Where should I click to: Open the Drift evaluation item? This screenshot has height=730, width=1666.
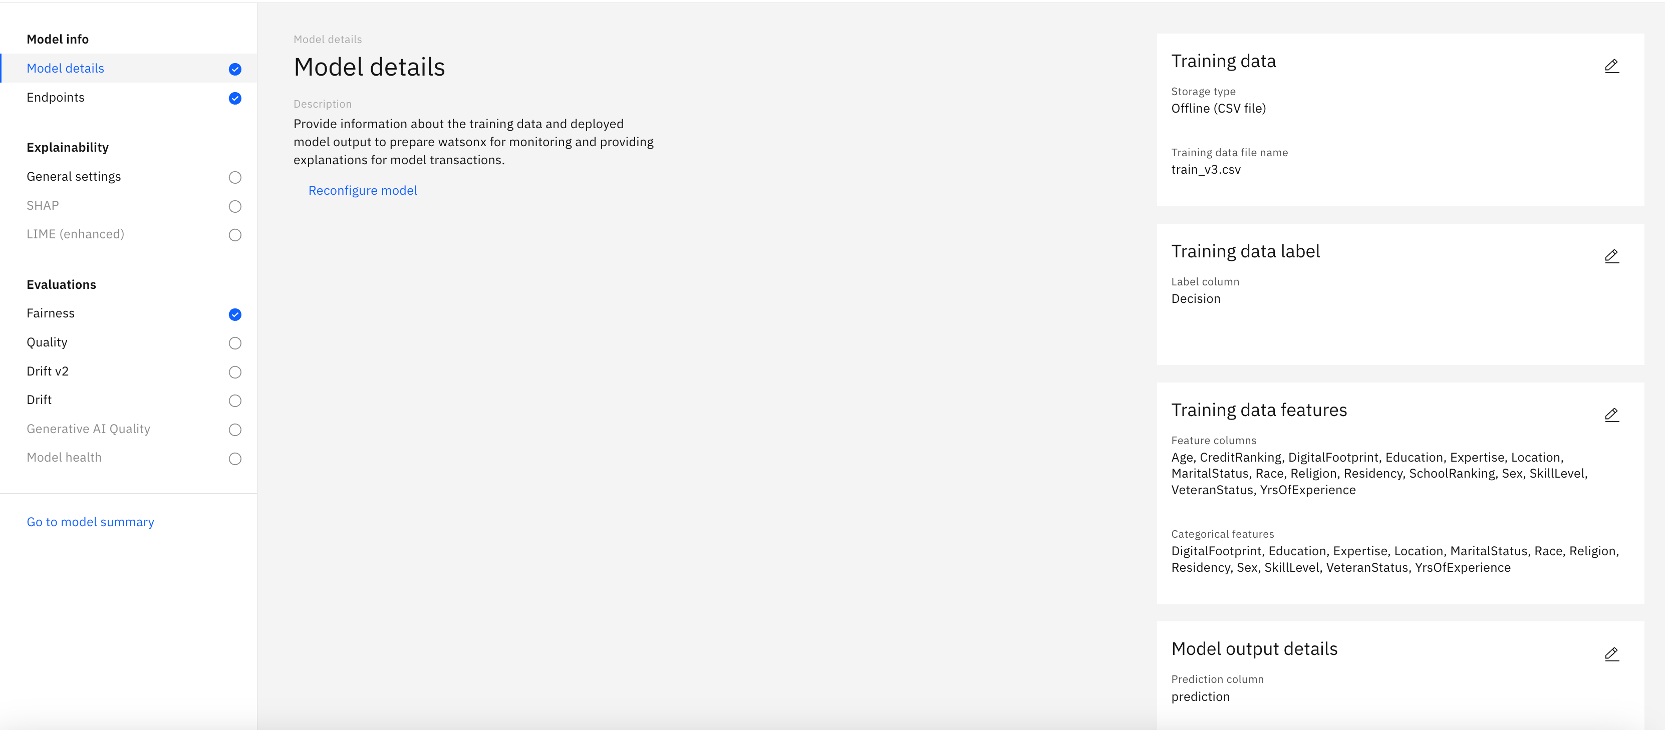pos(129,400)
